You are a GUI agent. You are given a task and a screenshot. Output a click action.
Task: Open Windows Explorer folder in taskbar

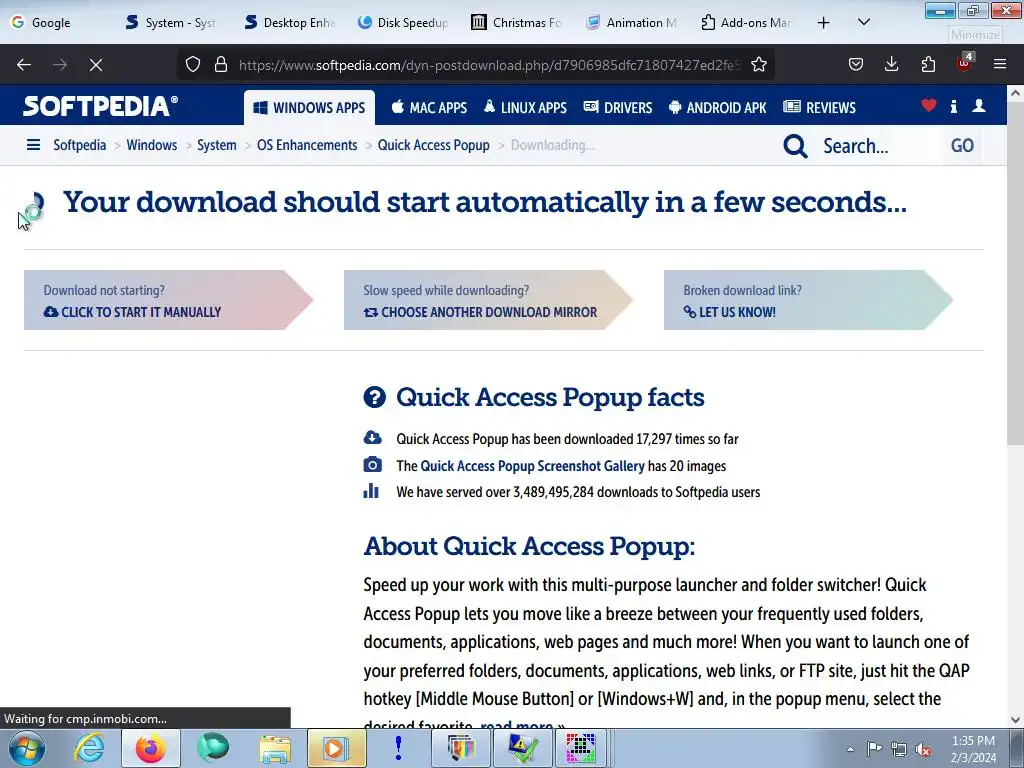pyautogui.click(x=275, y=748)
